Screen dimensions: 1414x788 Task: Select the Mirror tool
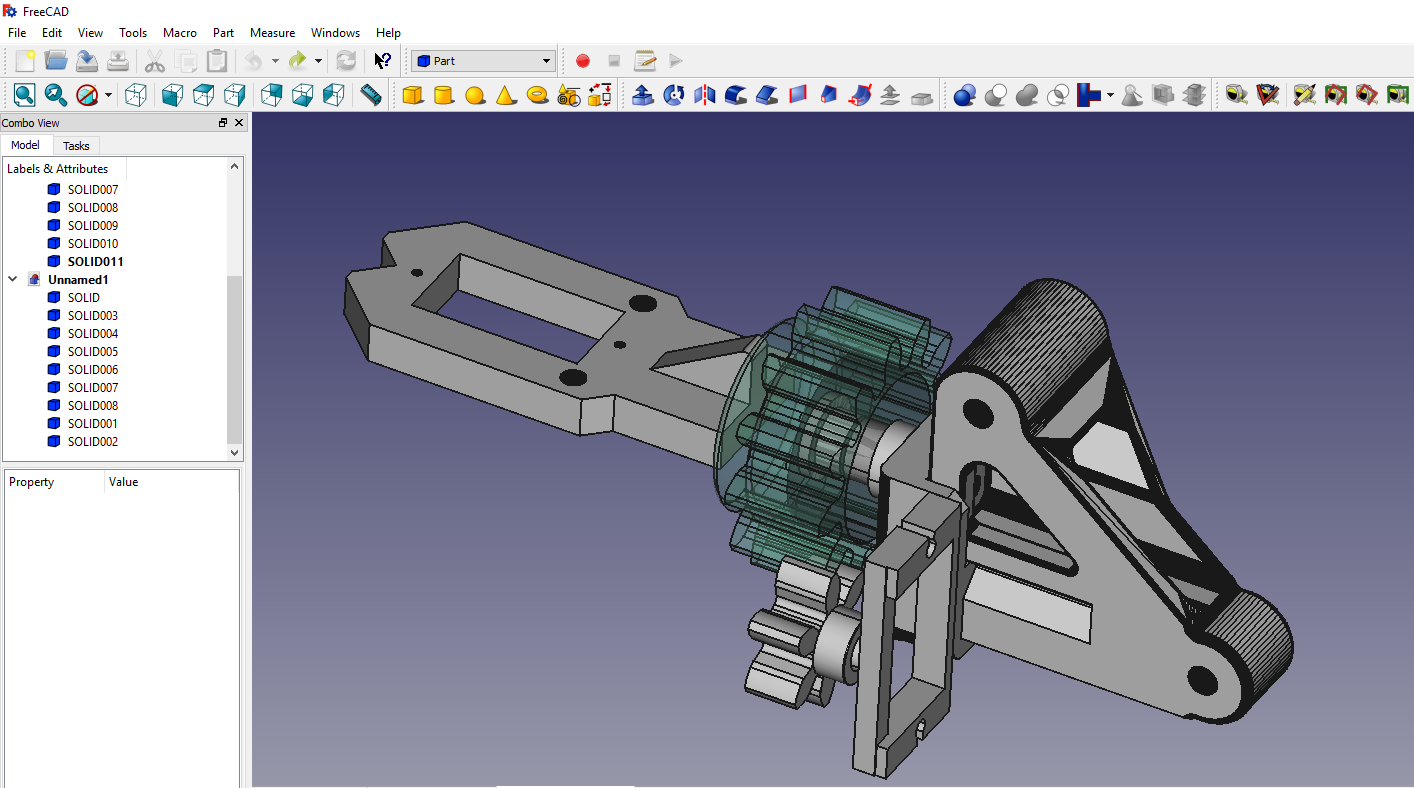click(705, 95)
